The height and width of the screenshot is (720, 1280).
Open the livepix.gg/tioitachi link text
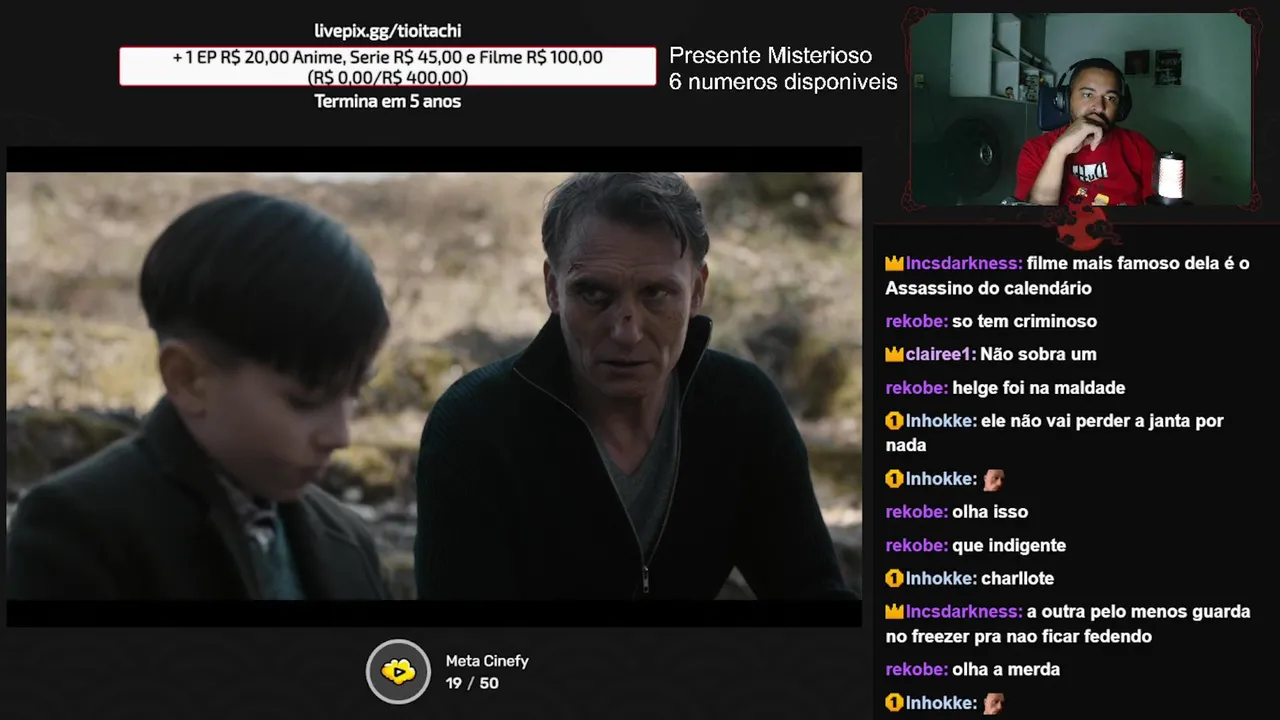tap(388, 31)
